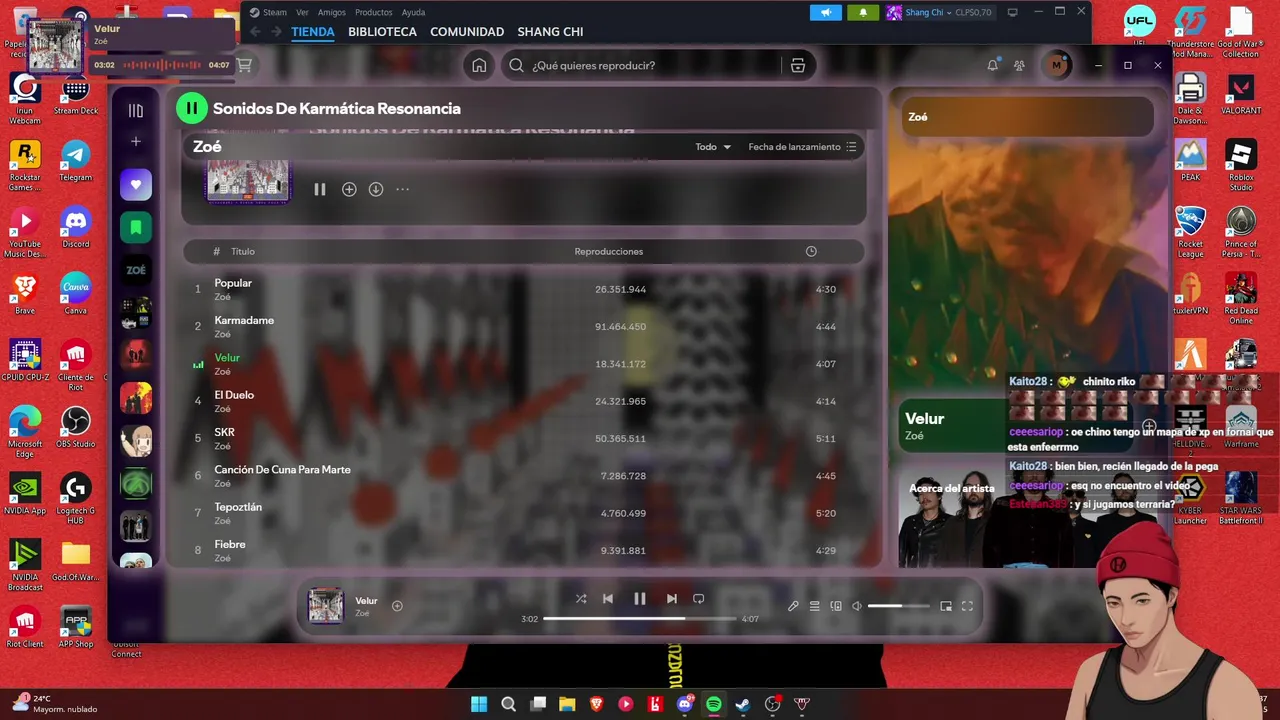This screenshot has width=1280, height=720.
Task: Click the Steam announcements megaphone button
Action: tap(826, 12)
